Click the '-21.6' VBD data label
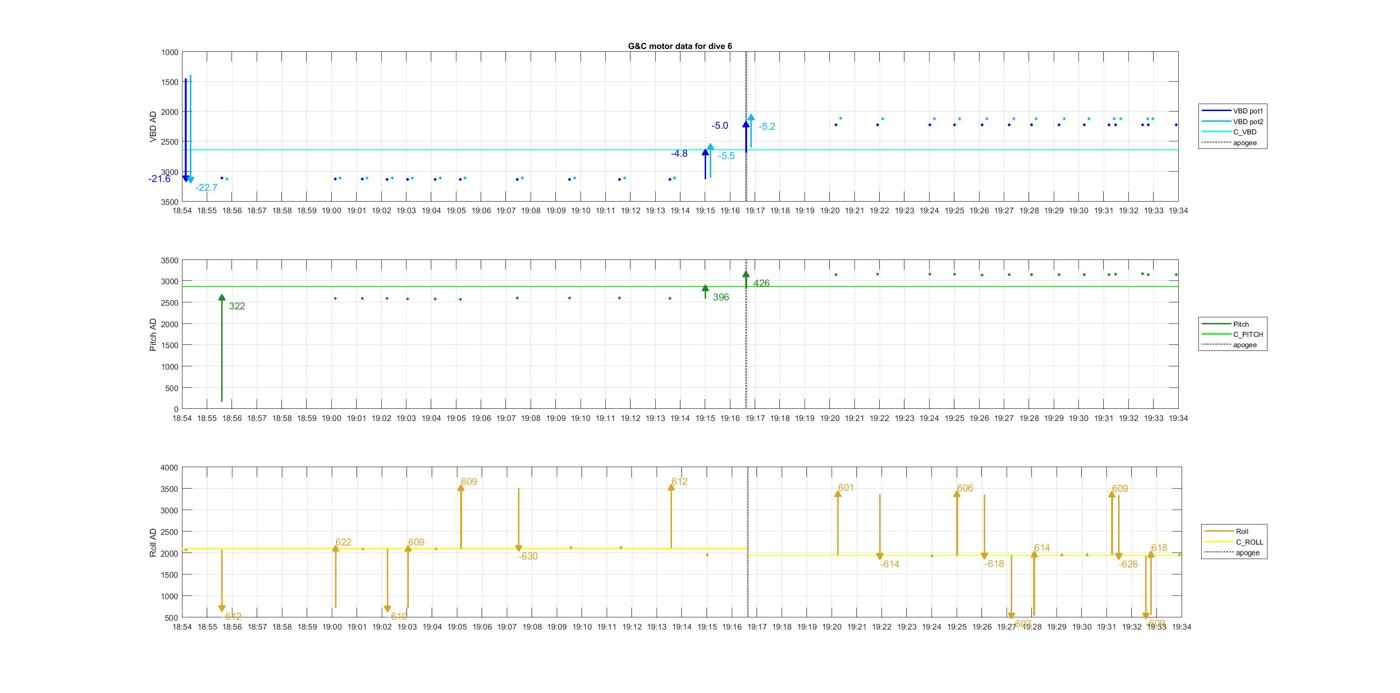This screenshot has height=693, width=1400. tap(160, 178)
